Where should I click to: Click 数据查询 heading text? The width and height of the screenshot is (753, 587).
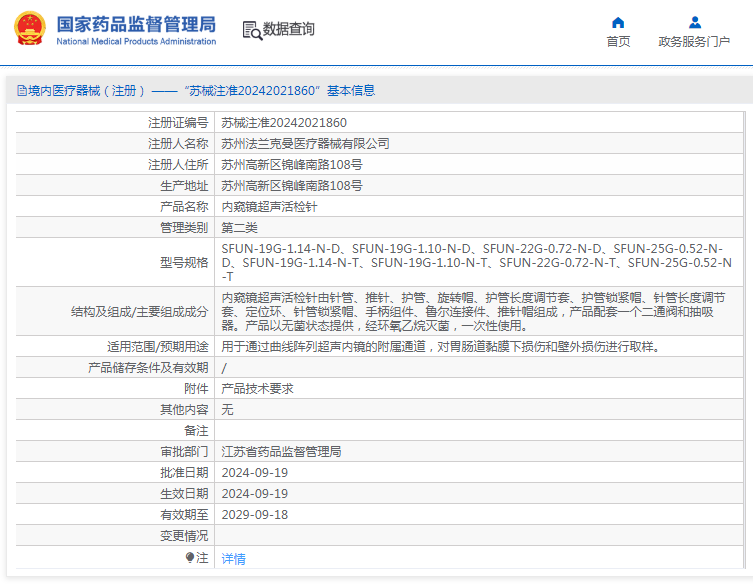[288, 29]
